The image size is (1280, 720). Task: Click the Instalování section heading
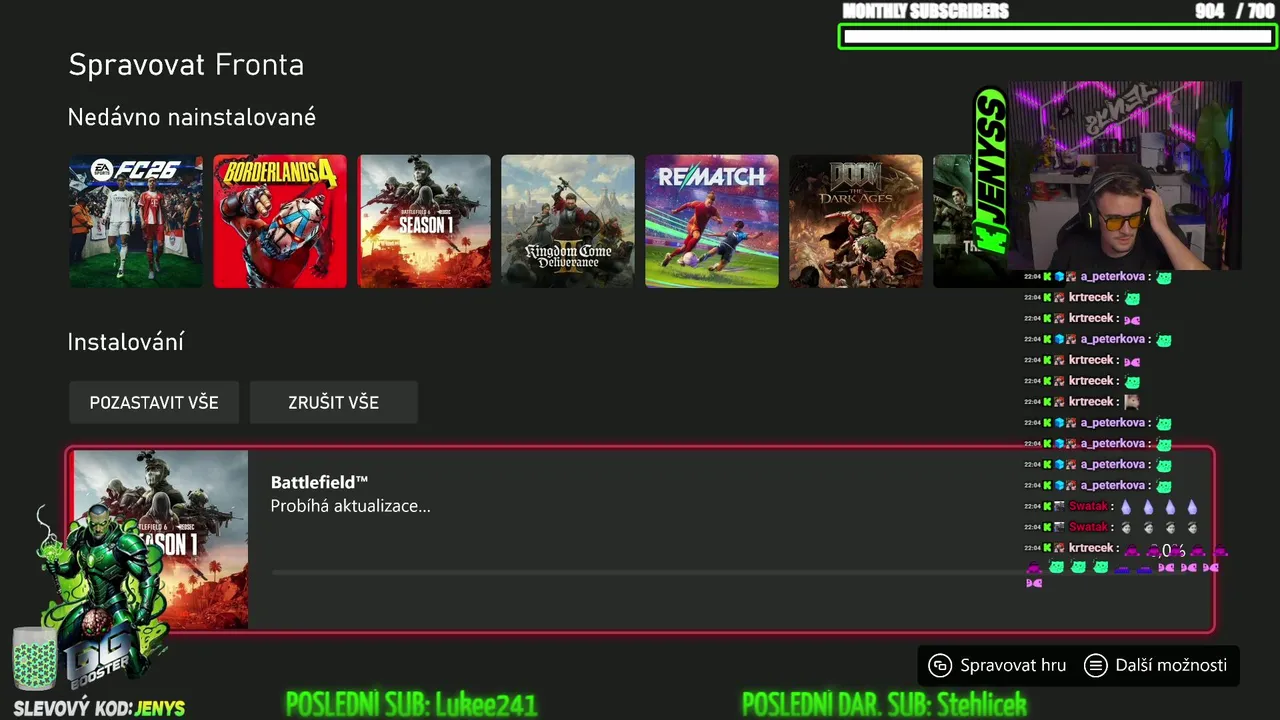(x=125, y=342)
